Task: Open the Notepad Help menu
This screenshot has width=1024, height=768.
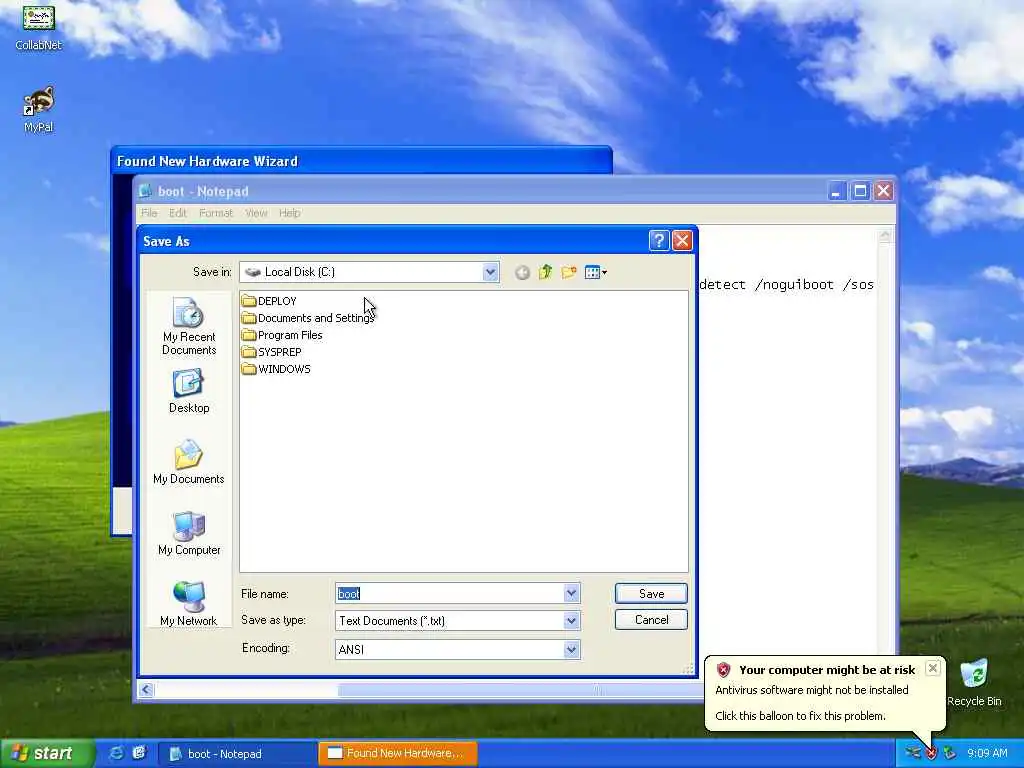Action: (289, 213)
